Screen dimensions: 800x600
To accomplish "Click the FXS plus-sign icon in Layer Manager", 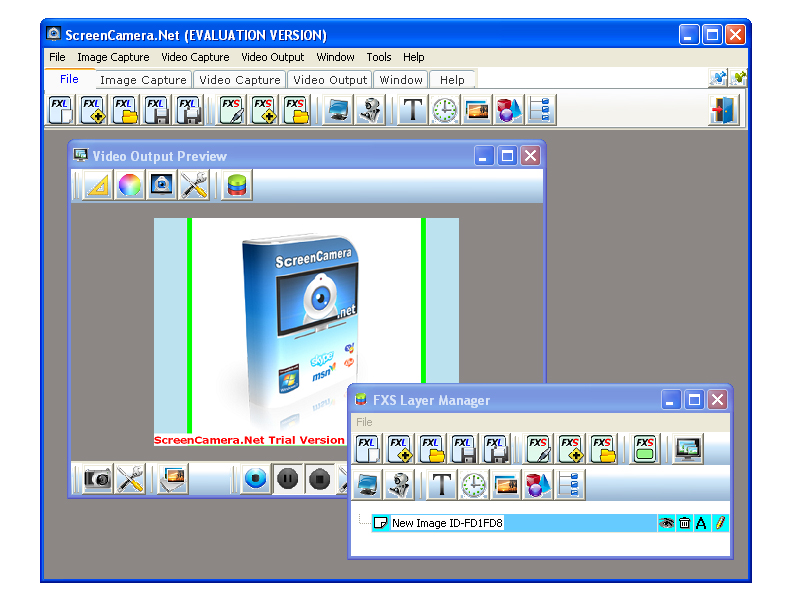I will pyautogui.click(x=571, y=449).
